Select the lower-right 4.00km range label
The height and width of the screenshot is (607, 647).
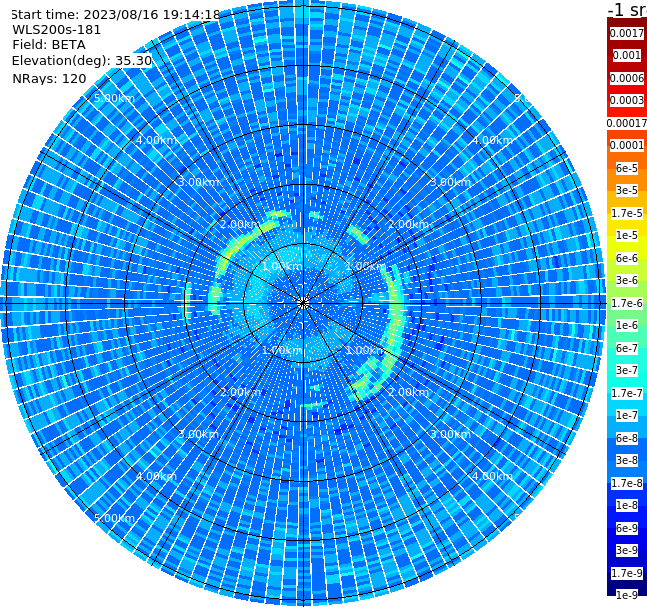pyautogui.click(x=493, y=476)
